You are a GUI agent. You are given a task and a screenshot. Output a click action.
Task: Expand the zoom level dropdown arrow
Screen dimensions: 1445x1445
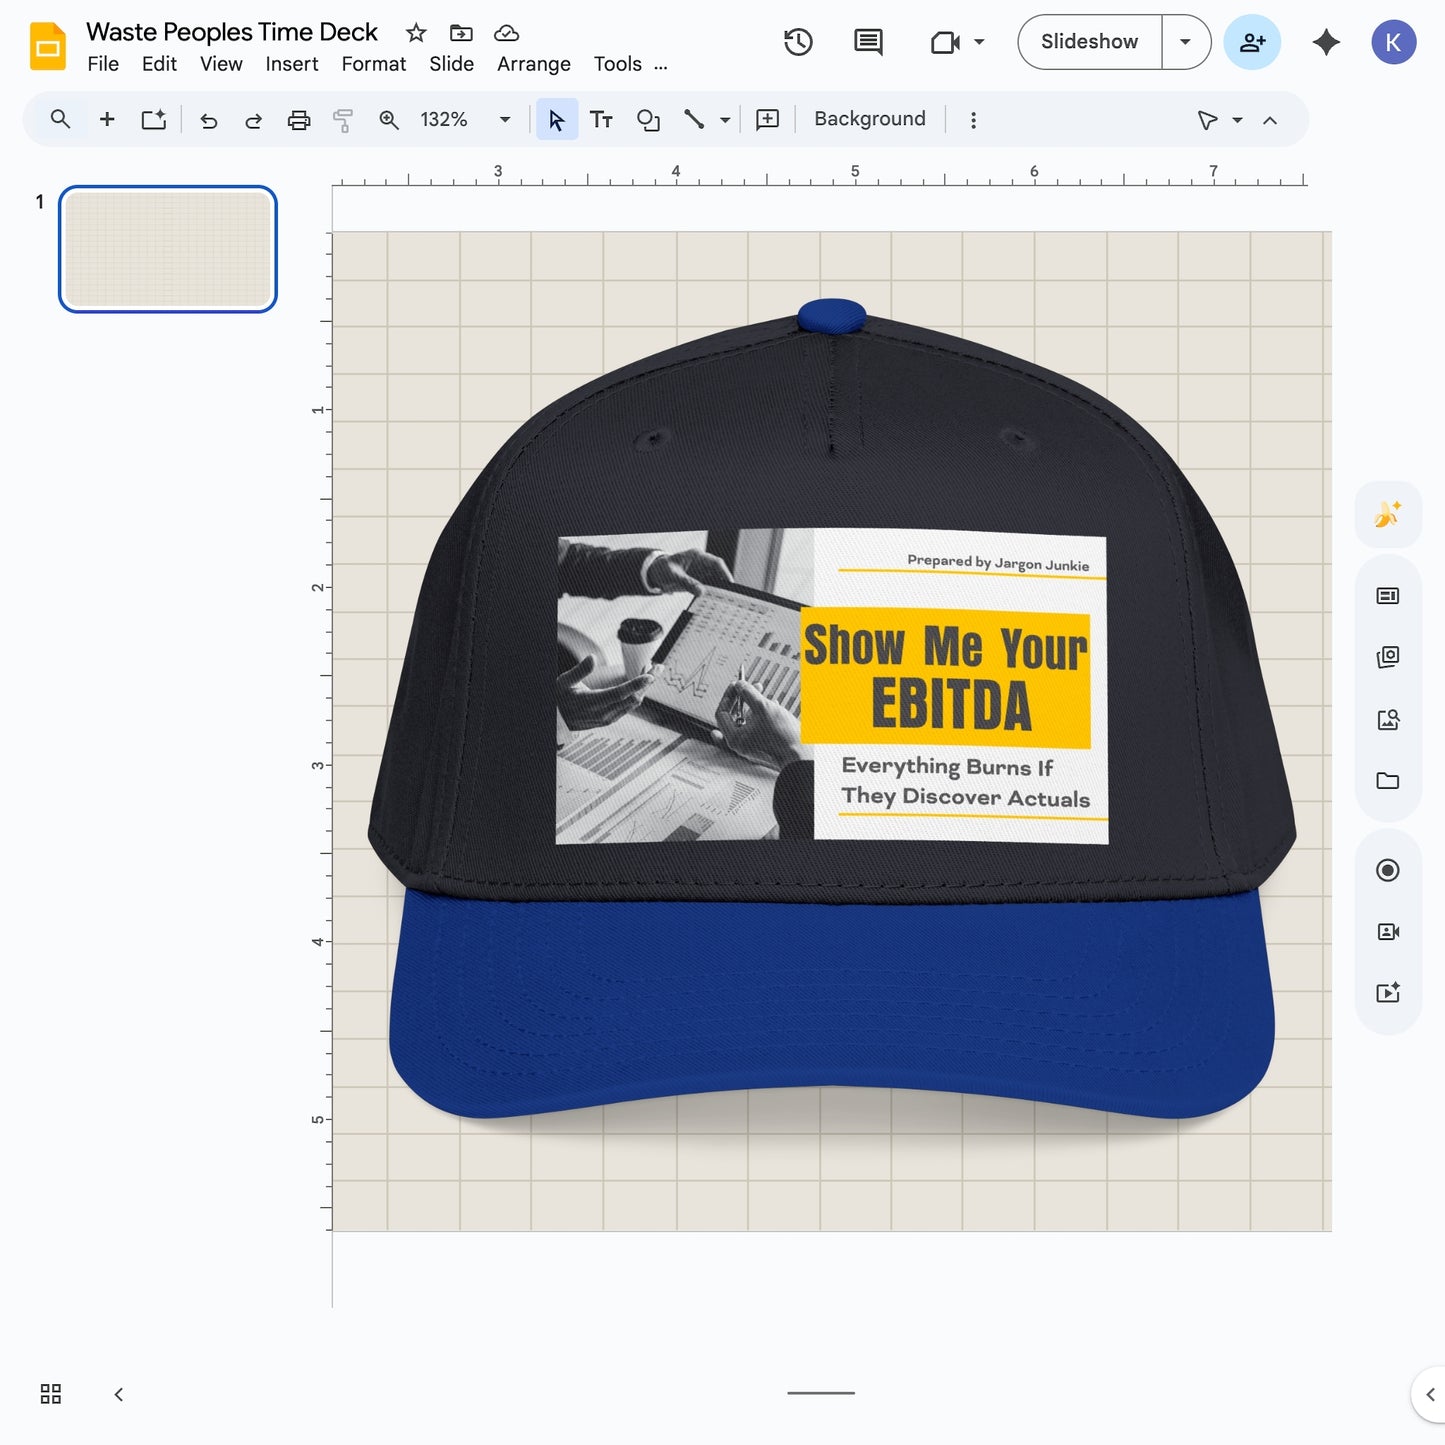coord(505,120)
